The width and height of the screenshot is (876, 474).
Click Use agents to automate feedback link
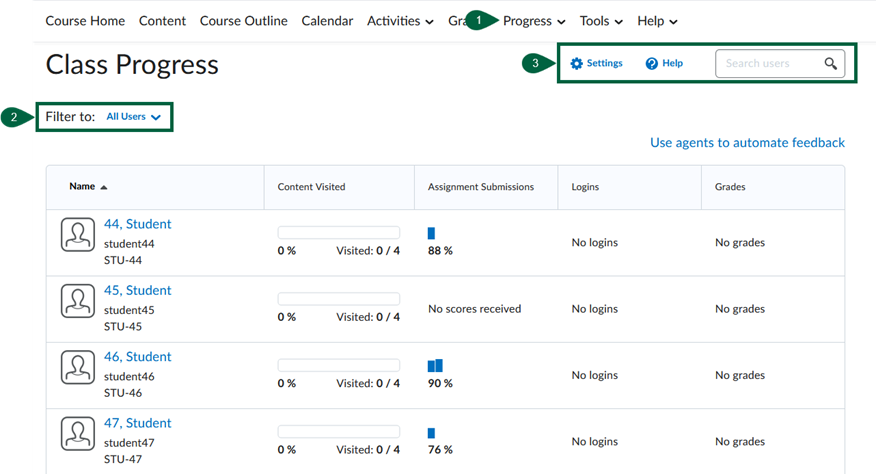pos(747,143)
